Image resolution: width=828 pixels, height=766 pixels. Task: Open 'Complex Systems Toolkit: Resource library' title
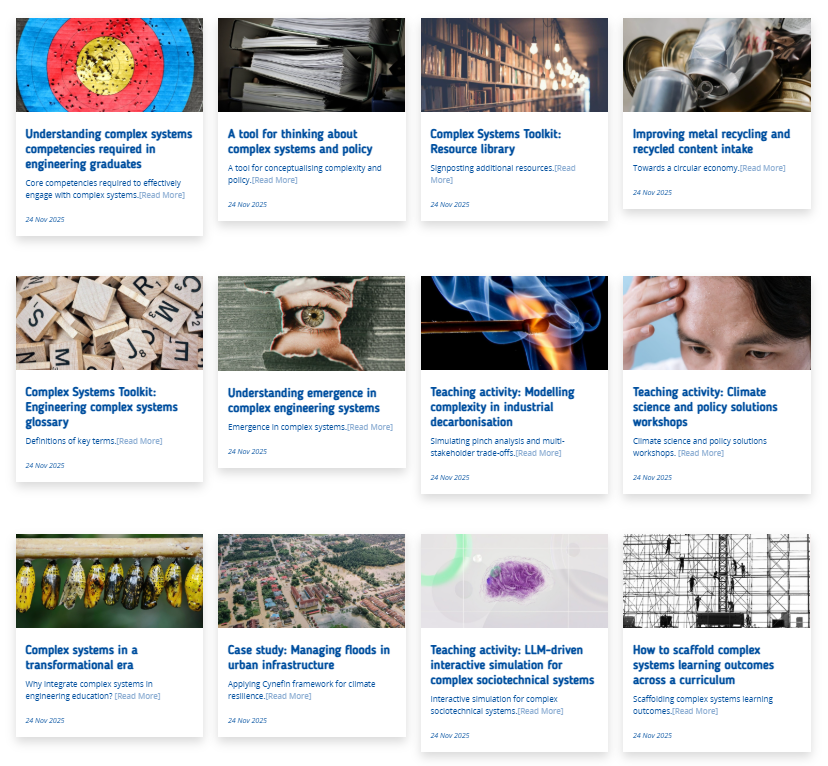click(498, 141)
